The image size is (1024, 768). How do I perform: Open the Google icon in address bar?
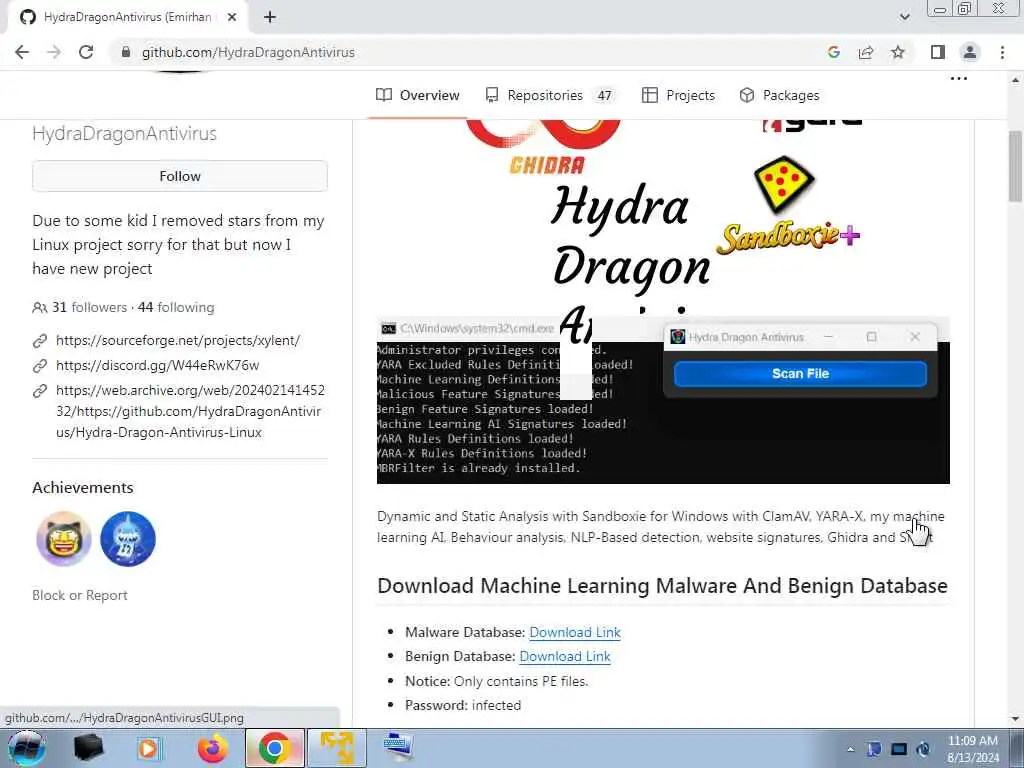(x=833, y=52)
